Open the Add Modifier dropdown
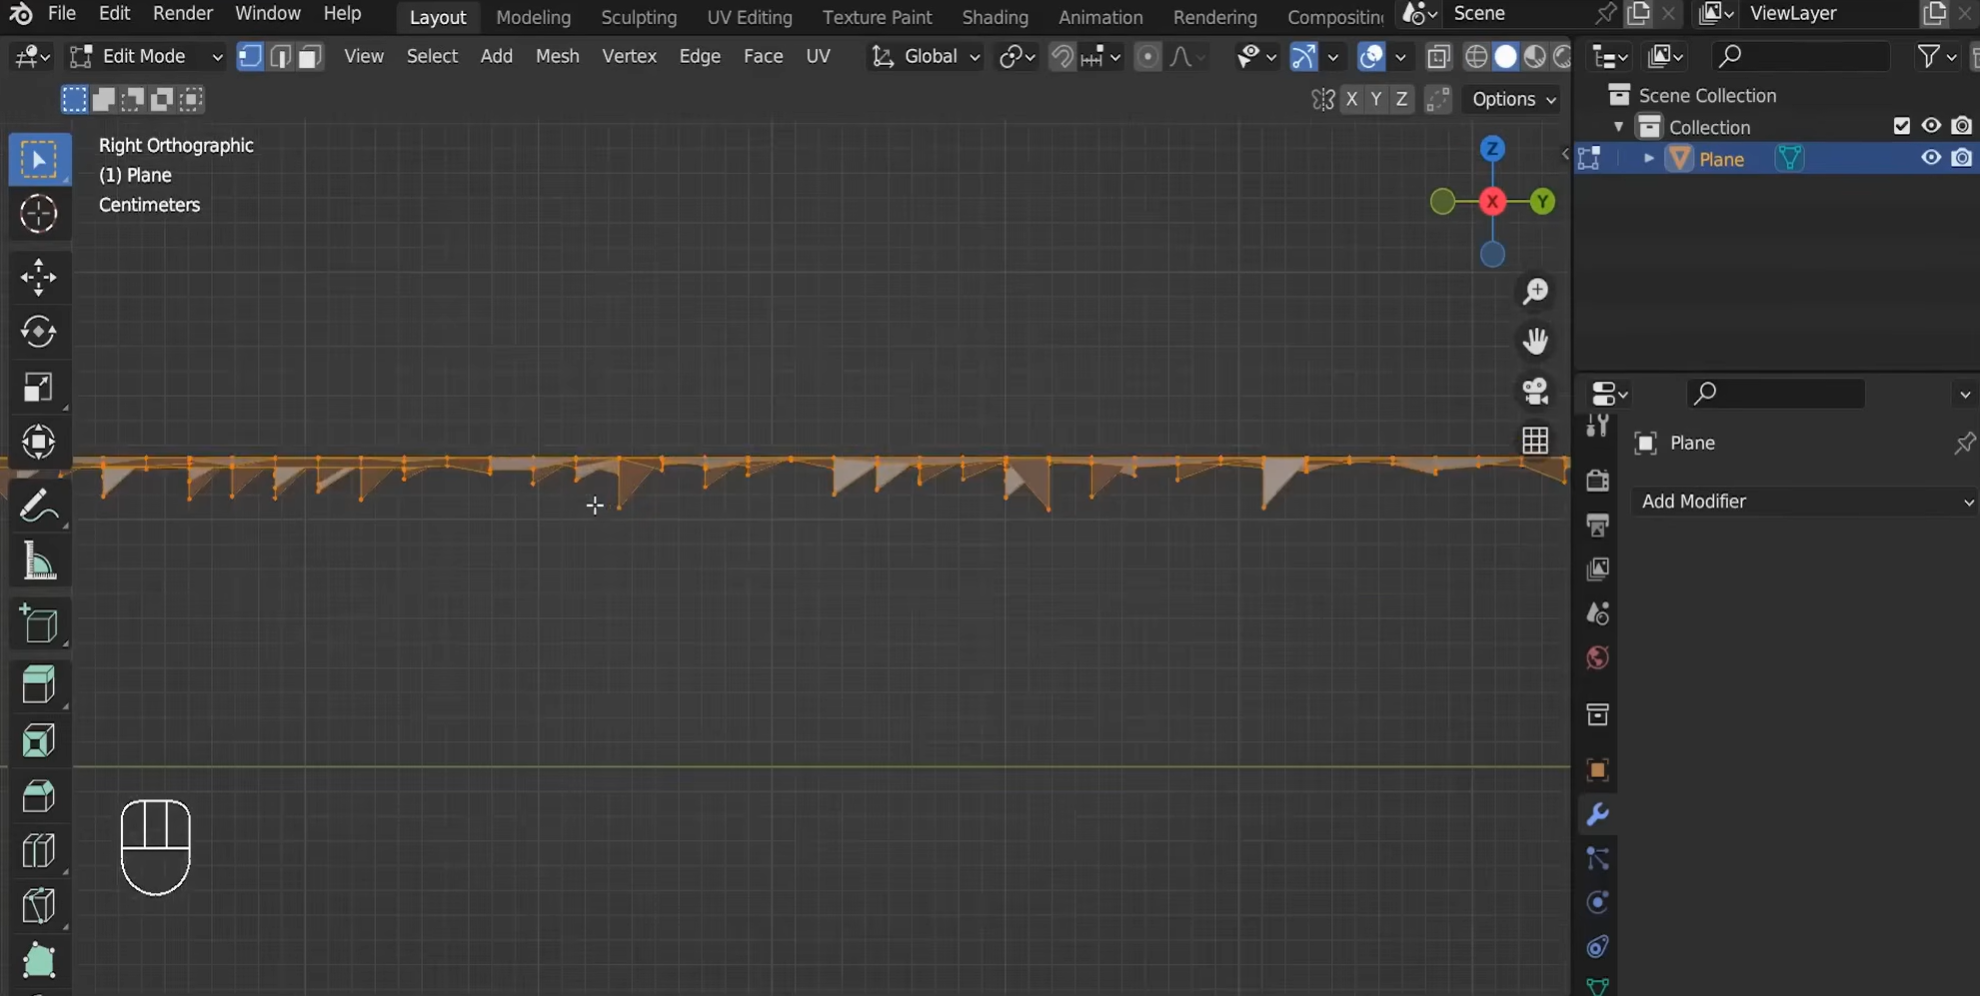The image size is (1980, 996). point(1805,501)
